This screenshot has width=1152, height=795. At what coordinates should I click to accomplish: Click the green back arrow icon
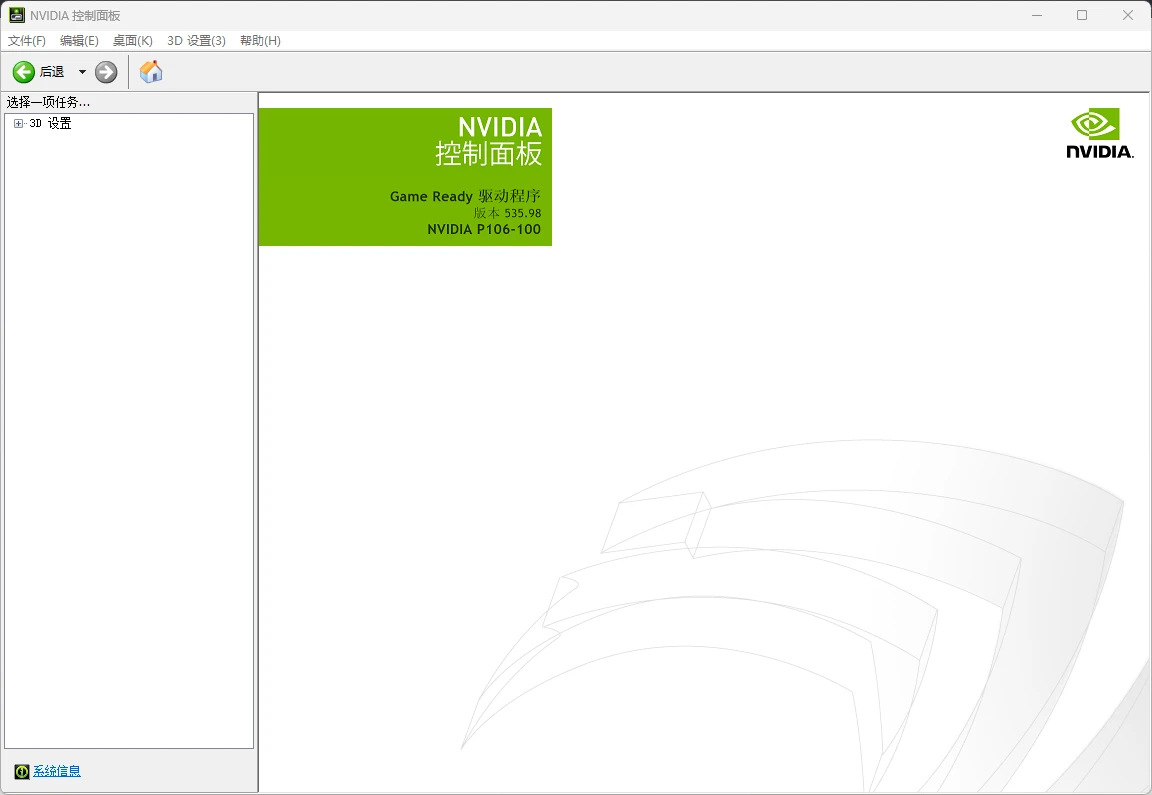tap(24, 72)
